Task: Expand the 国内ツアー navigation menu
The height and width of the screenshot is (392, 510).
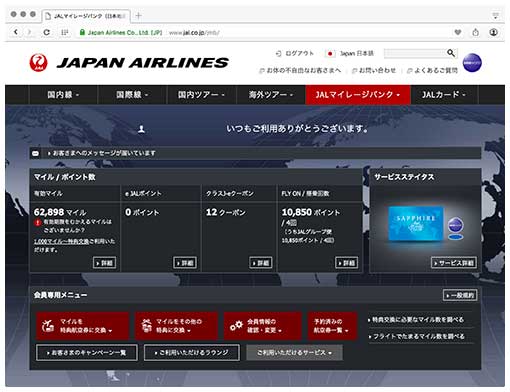Action: pyautogui.click(x=201, y=95)
